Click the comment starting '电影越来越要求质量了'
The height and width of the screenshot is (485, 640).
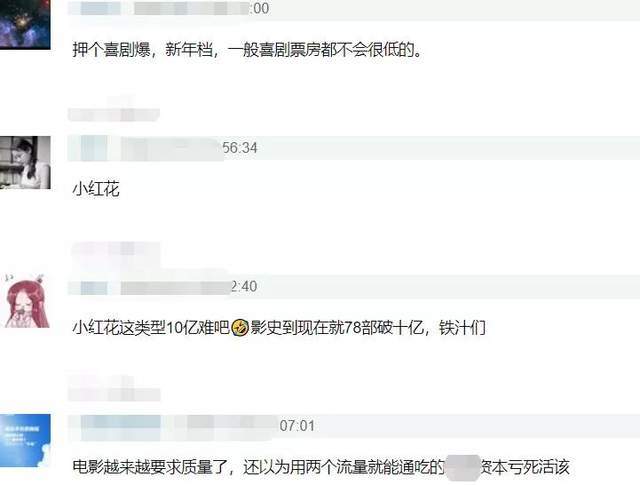(x=320, y=467)
